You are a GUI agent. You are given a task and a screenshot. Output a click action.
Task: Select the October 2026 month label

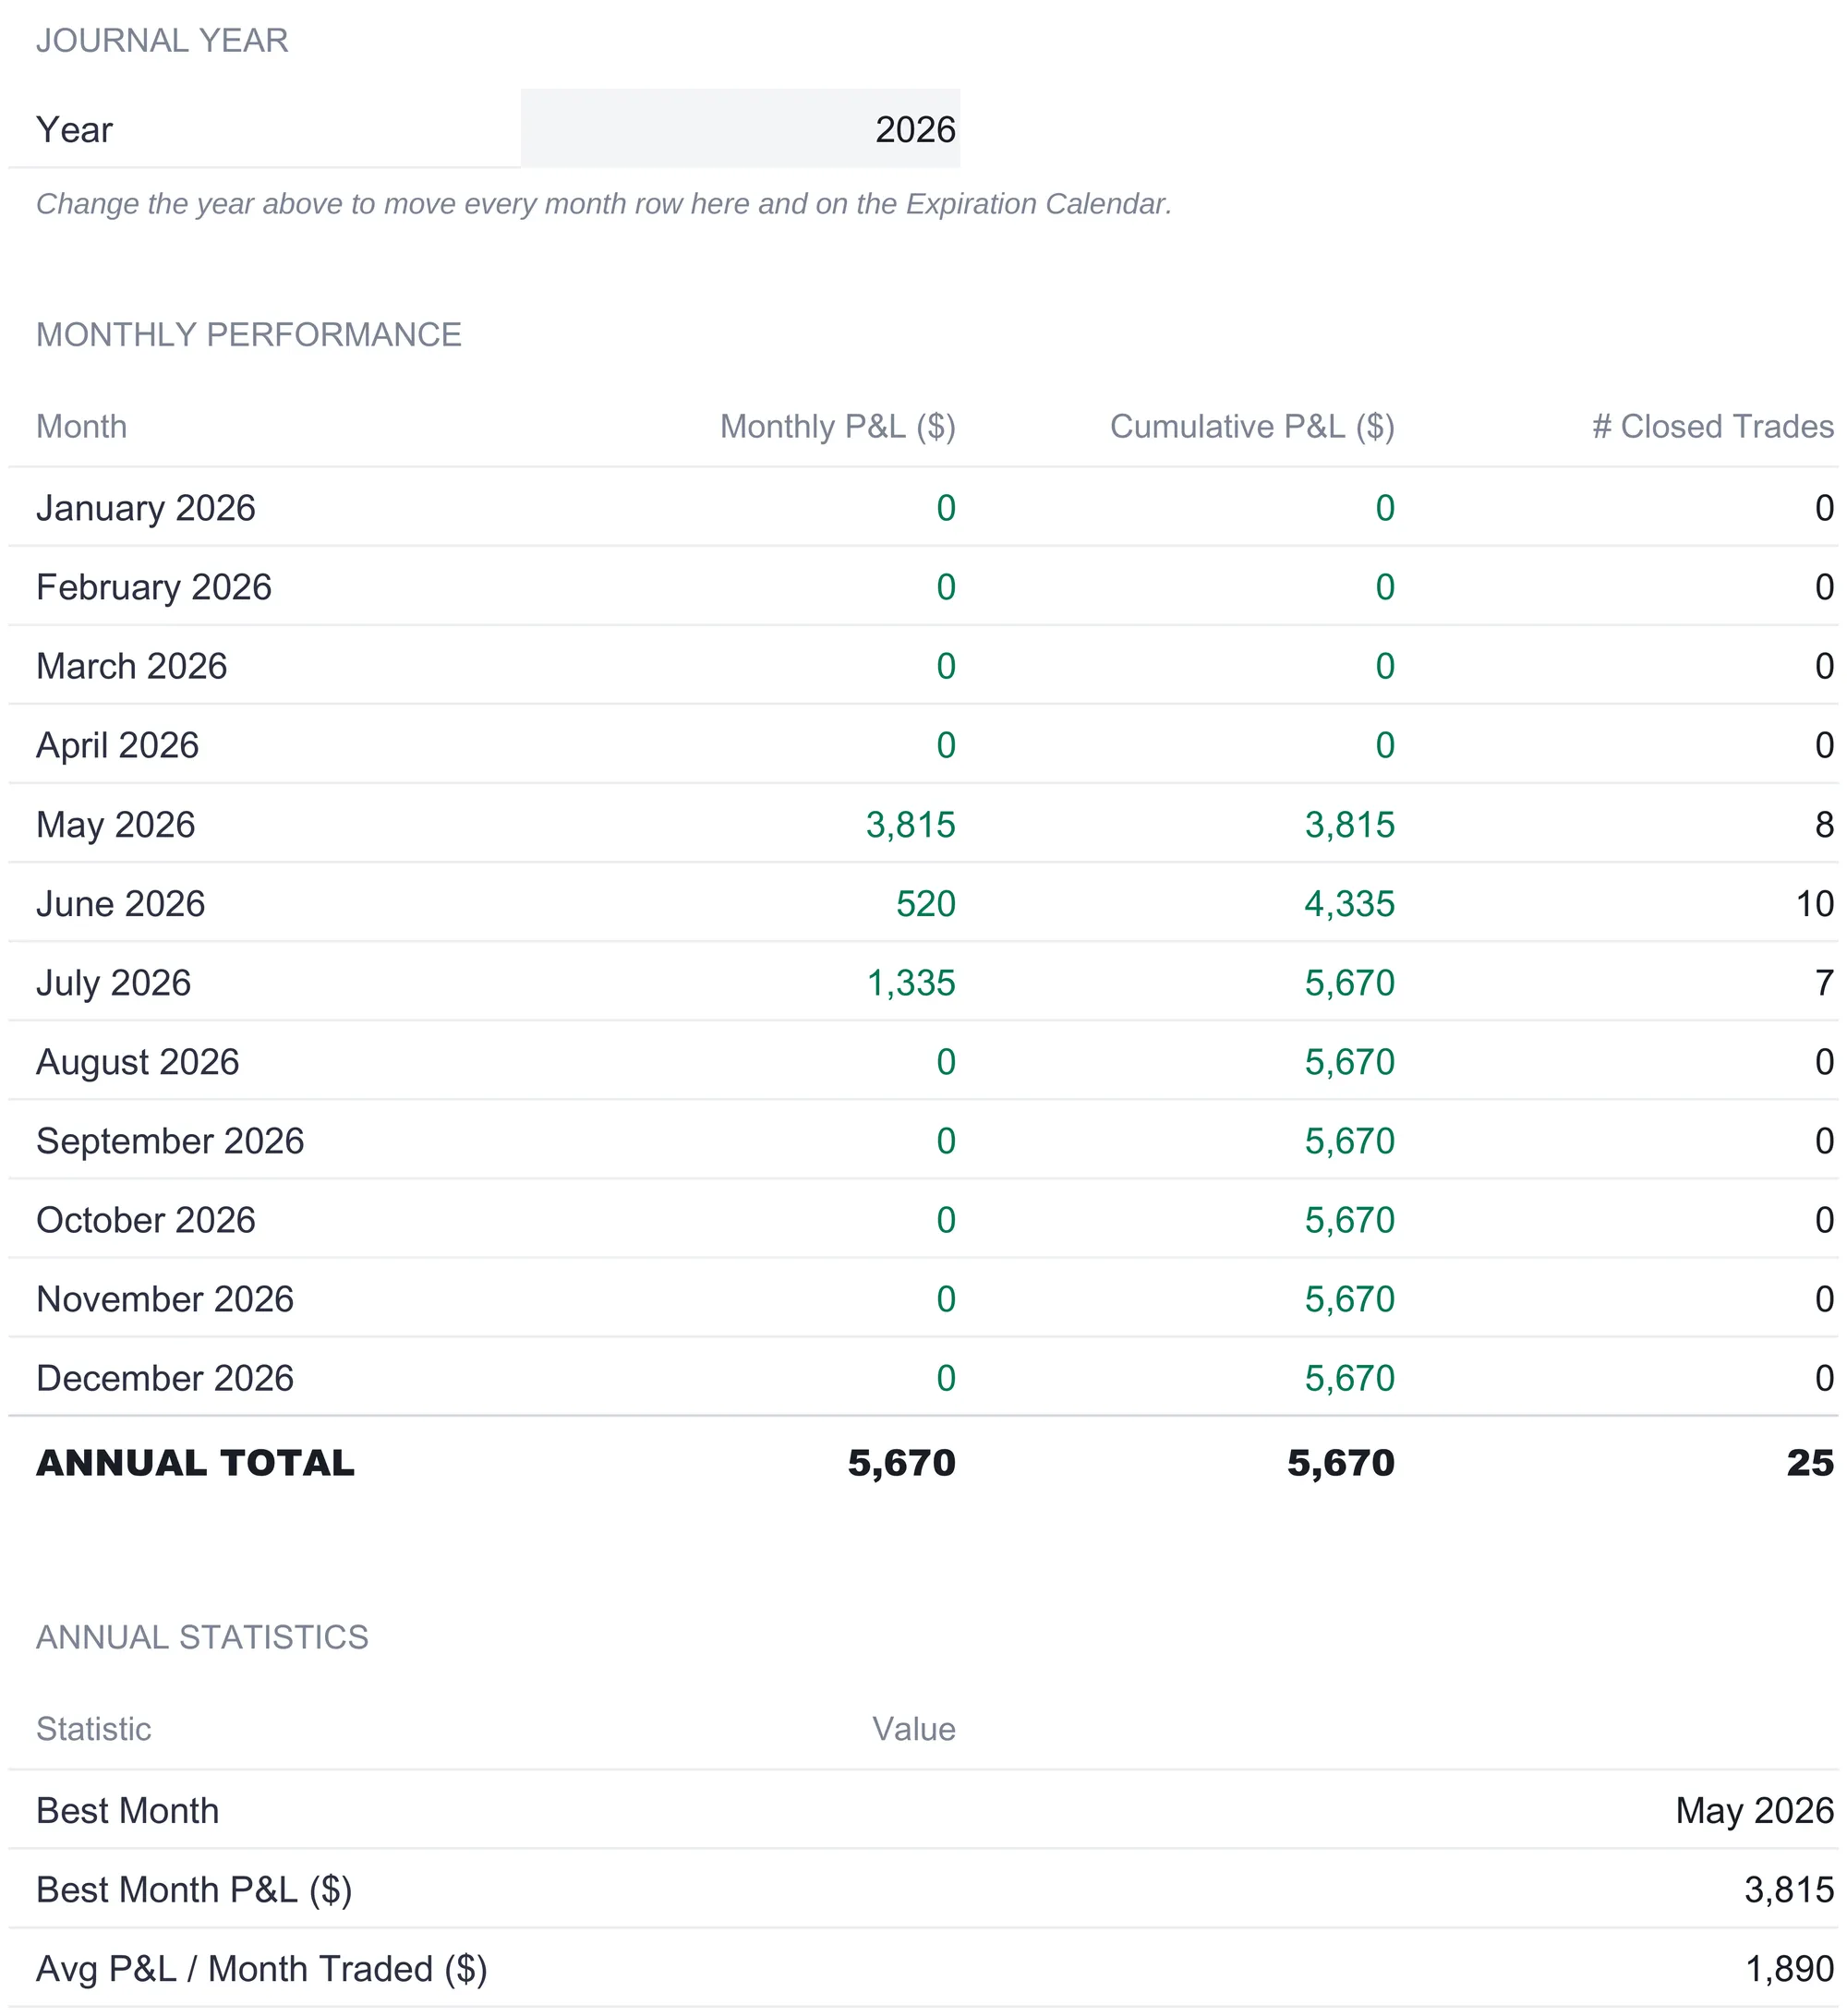pyautogui.click(x=146, y=1220)
